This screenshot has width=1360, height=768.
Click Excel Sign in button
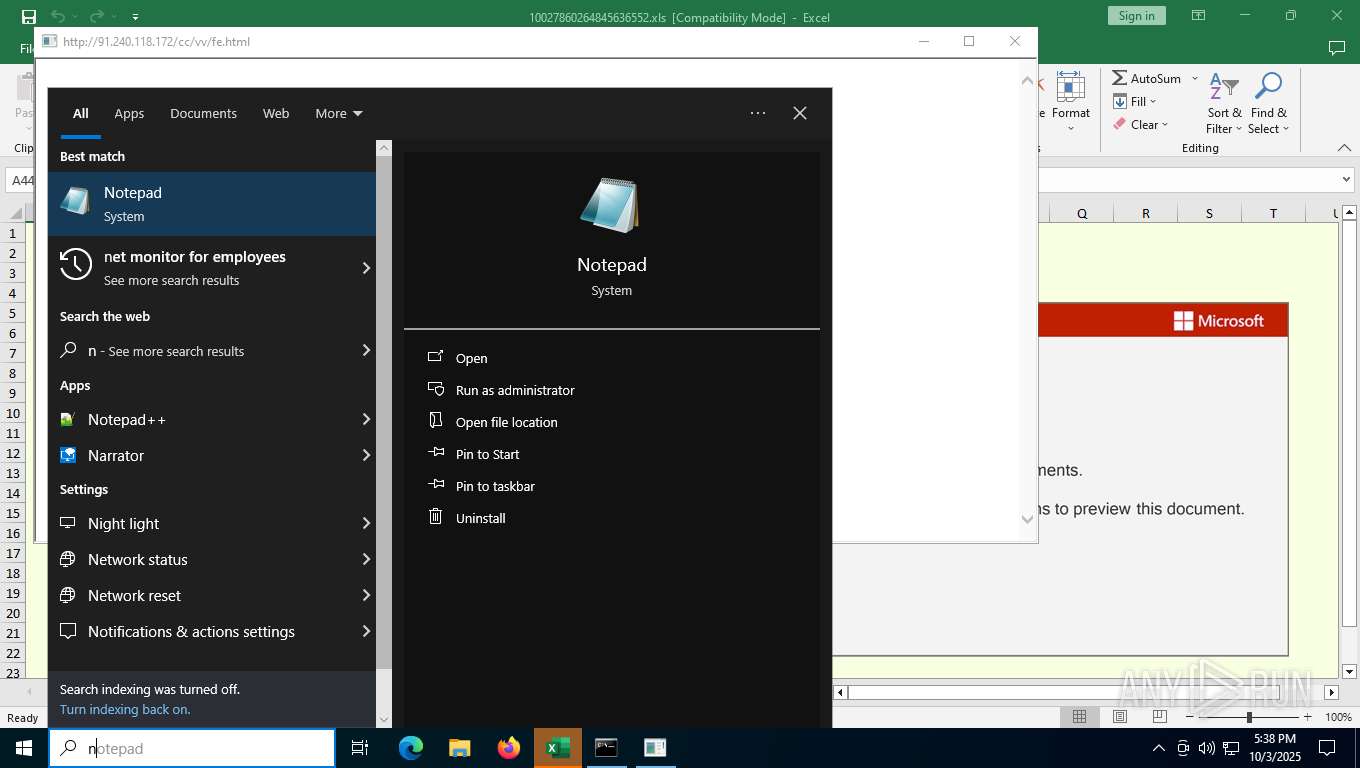(1136, 16)
